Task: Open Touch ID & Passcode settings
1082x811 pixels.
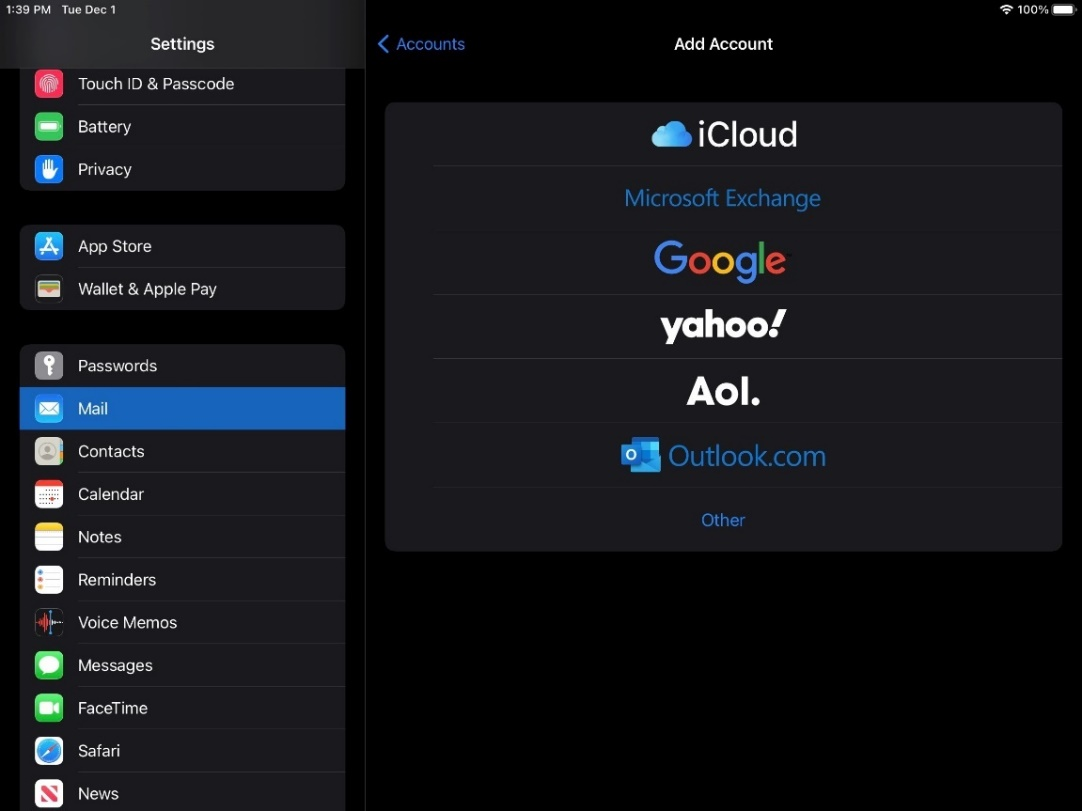Action: tap(182, 84)
